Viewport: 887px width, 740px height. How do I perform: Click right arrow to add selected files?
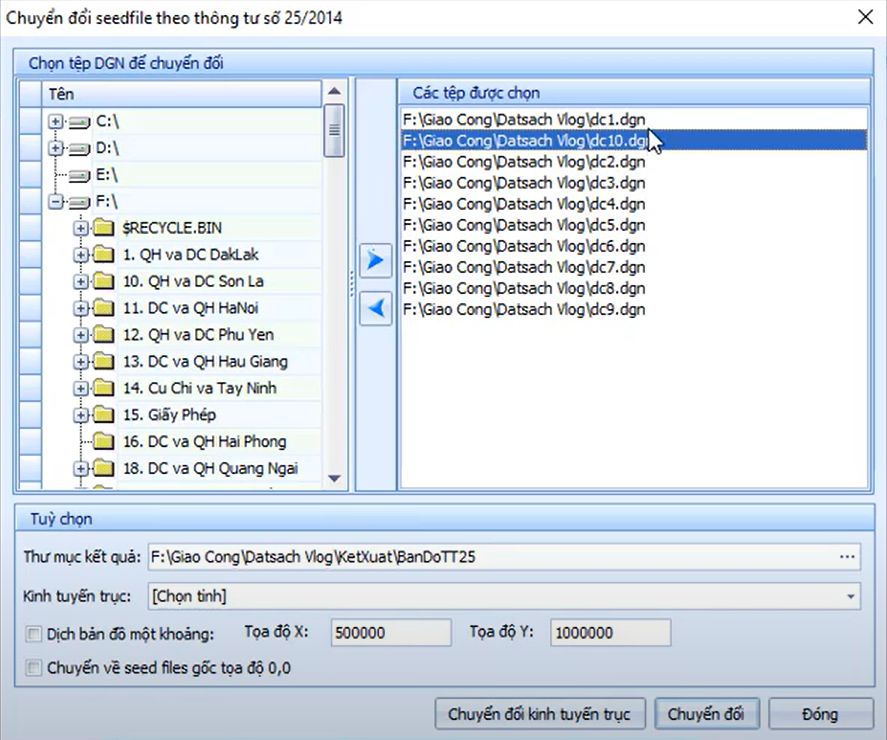(375, 260)
